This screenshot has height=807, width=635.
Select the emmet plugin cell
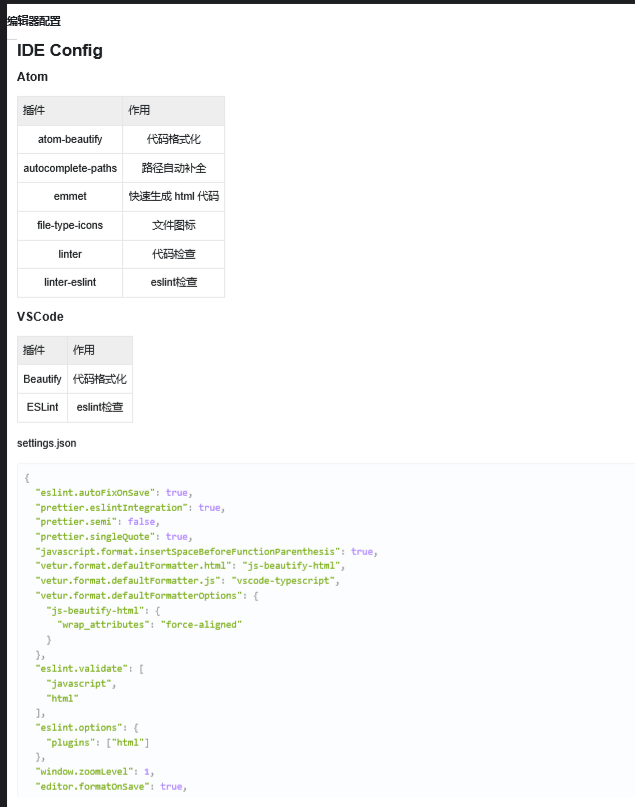pyautogui.click(x=70, y=197)
